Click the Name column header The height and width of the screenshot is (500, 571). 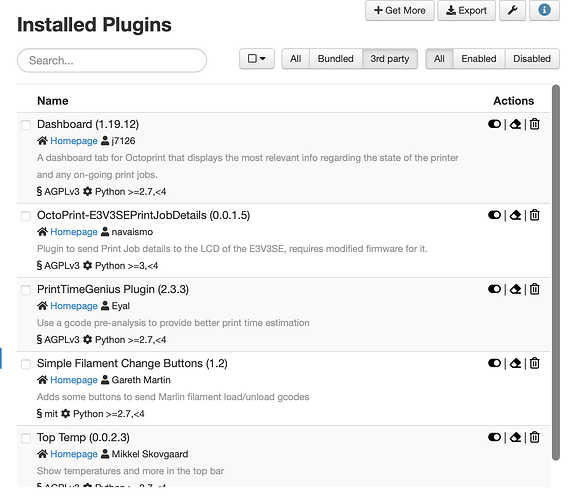53,101
